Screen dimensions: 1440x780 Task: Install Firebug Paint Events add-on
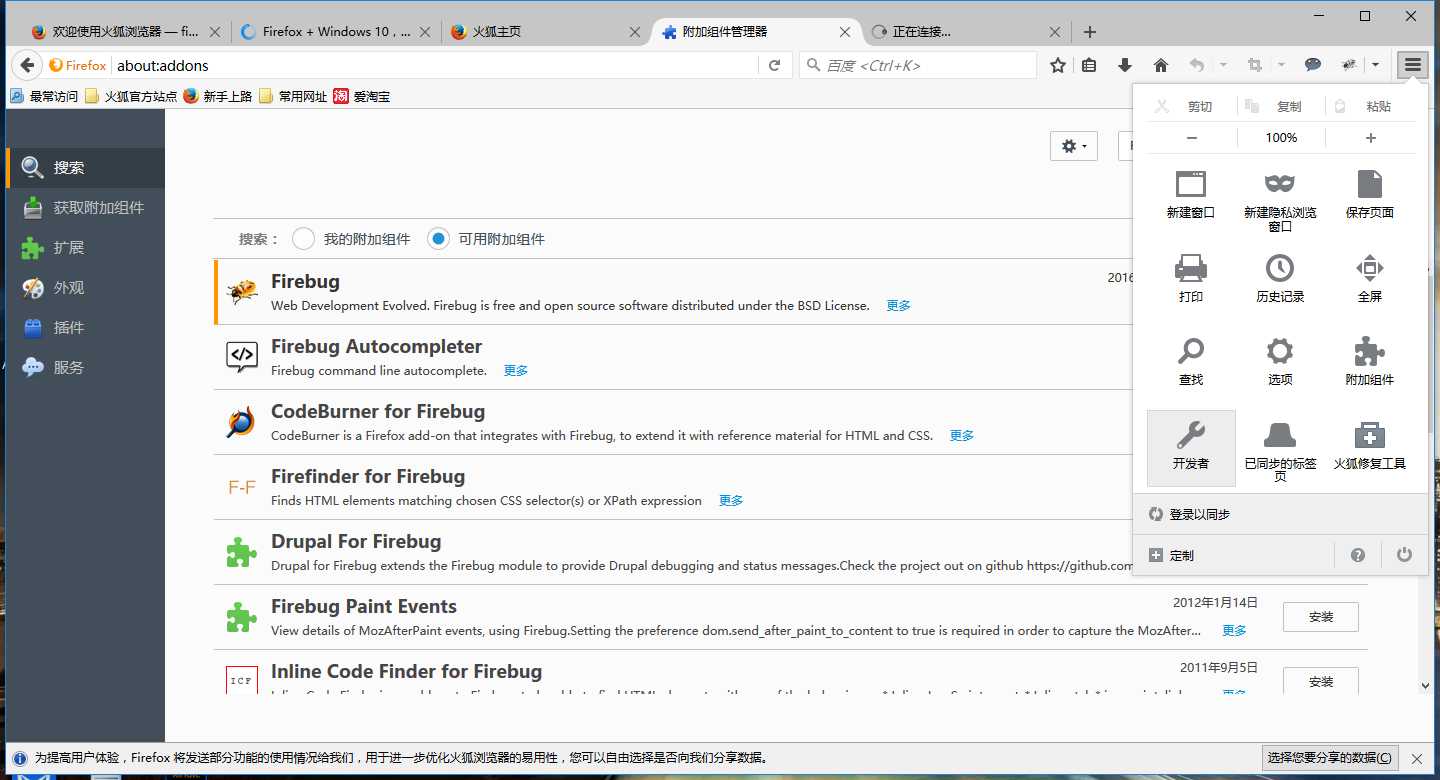pyautogui.click(x=1320, y=617)
